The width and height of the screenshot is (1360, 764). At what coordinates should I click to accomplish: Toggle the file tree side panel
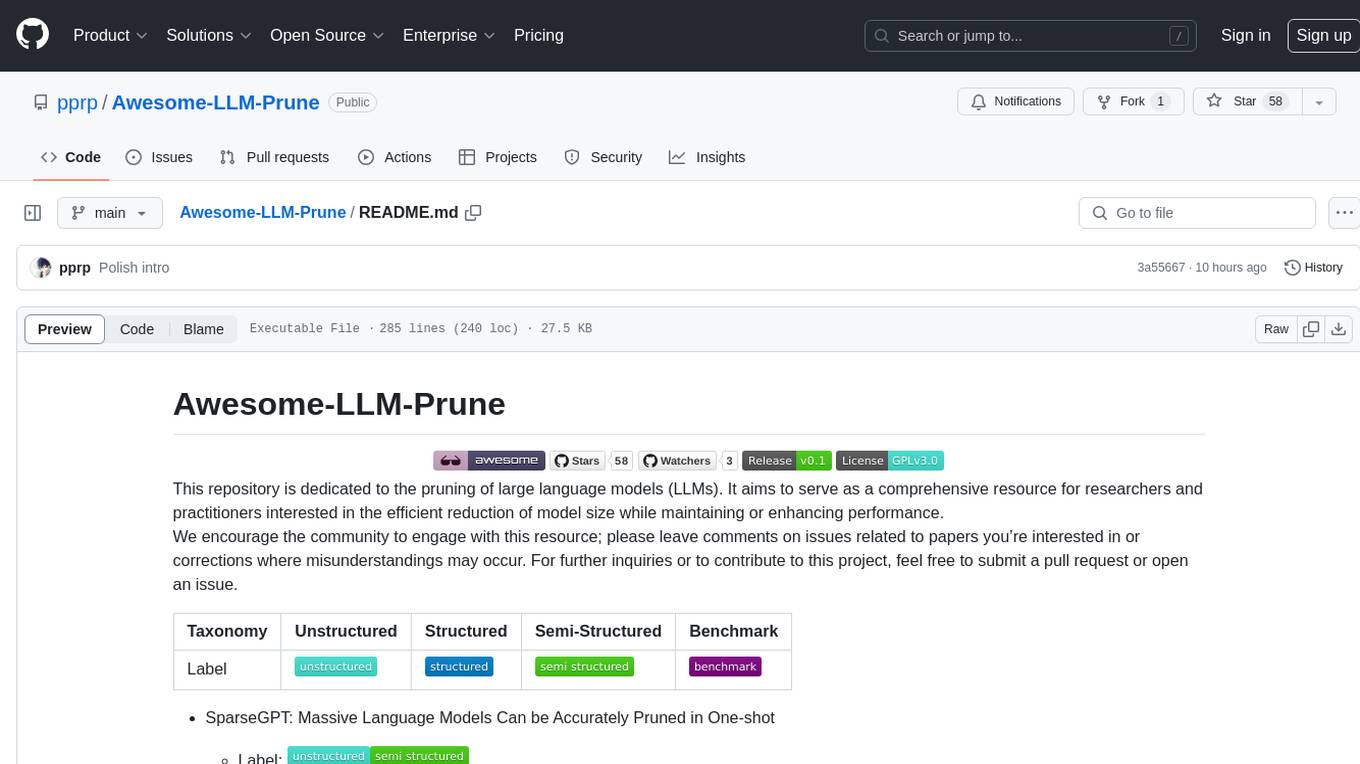click(33, 213)
